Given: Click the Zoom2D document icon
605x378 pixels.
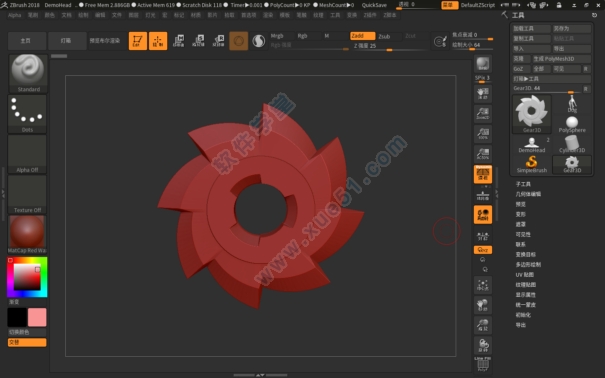Looking at the screenshot, I should (483, 114).
